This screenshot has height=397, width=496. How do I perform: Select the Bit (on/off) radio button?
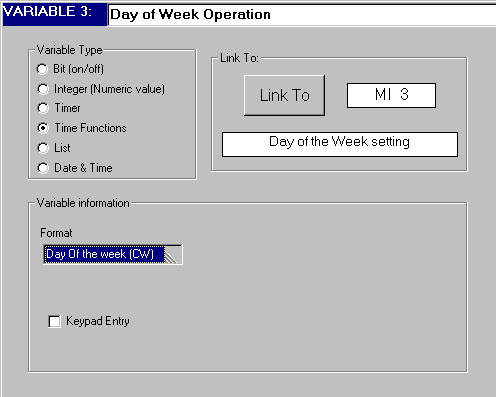click(x=42, y=69)
